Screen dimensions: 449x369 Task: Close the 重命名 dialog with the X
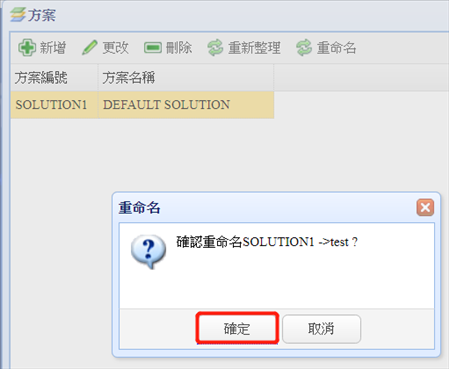[x=425, y=207]
